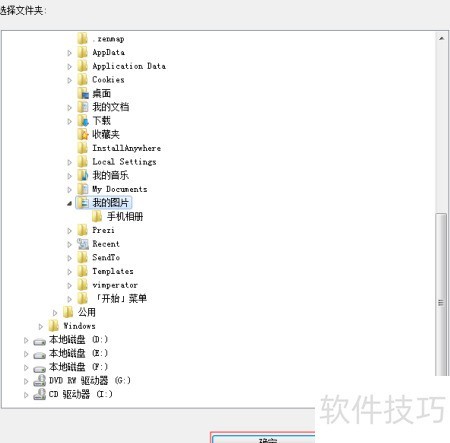
Task: Click the vertical scrollbar thumb
Action: [441, 294]
